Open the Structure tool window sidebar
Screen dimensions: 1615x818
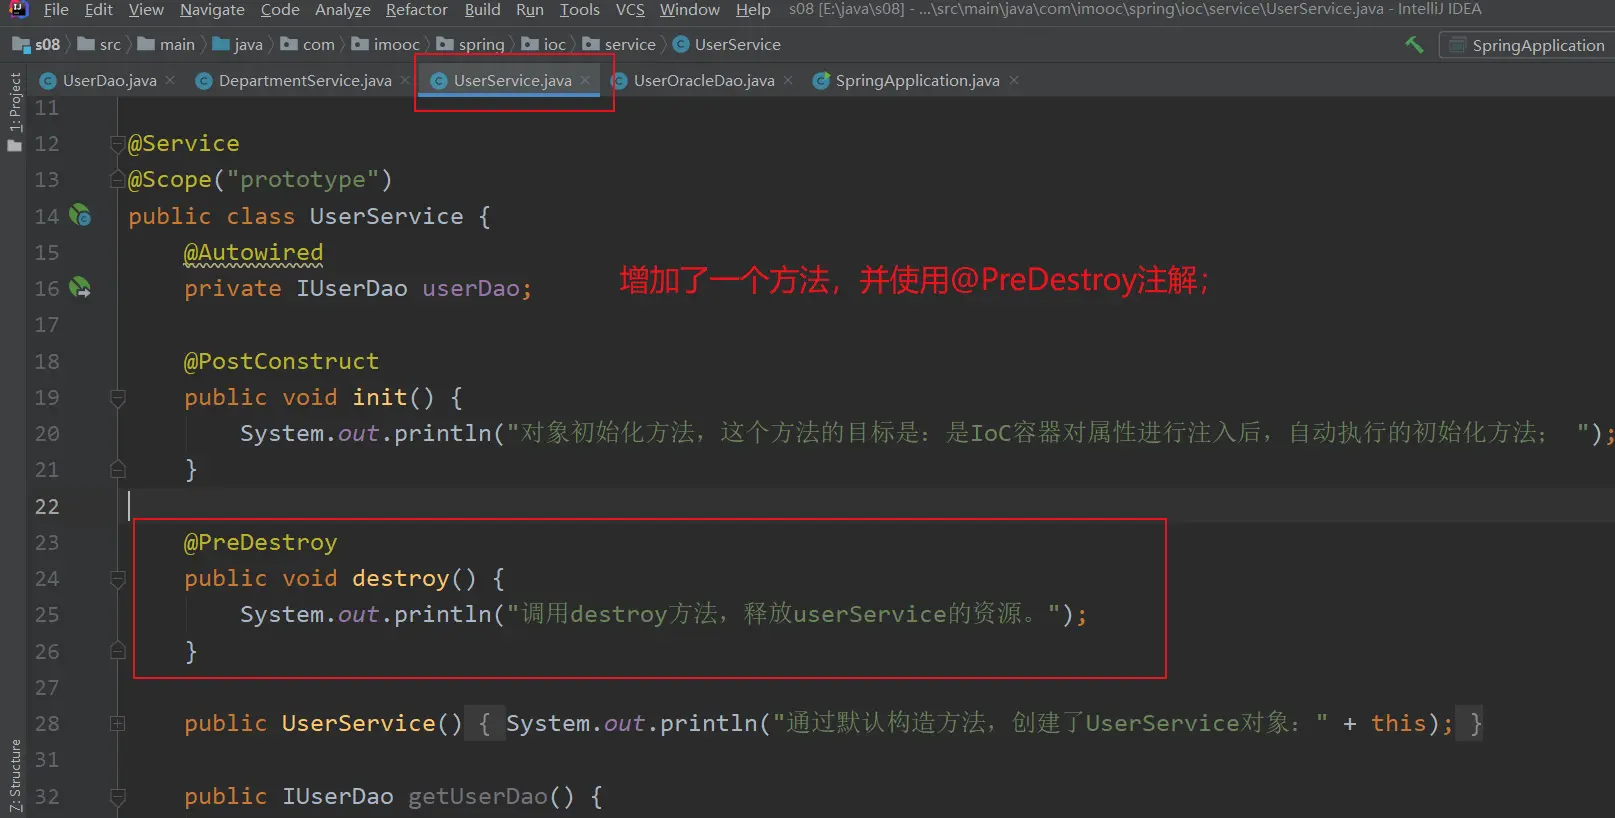tap(14, 775)
